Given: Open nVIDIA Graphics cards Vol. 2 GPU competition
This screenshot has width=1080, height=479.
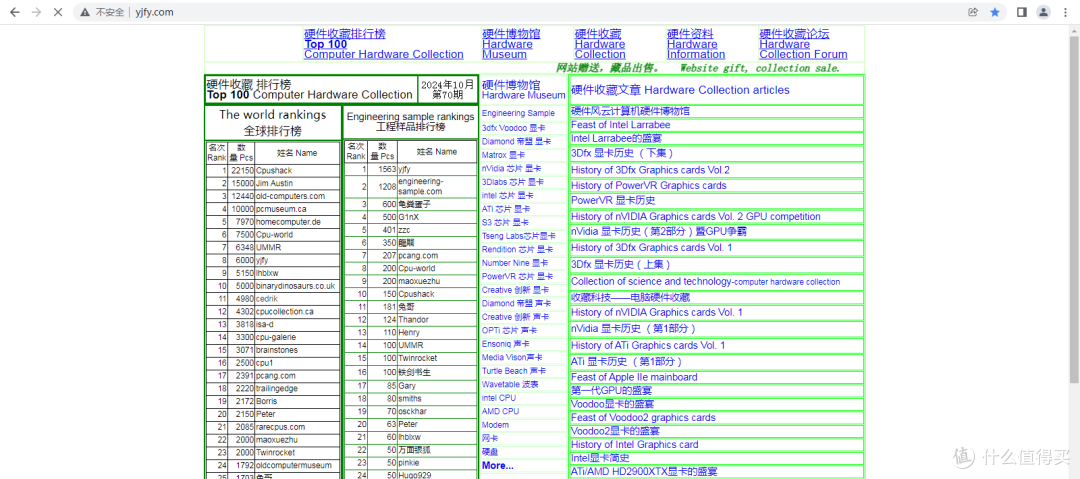Looking at the screenshot, I should pos(696,216).
